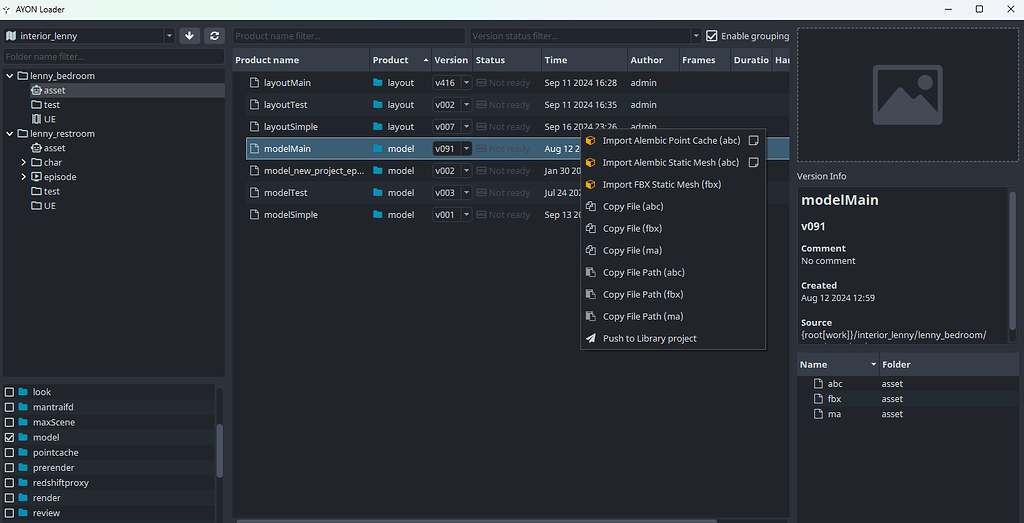Click the Folder name filter field
This screenshot has height=523, width=1024.
(x=113, y=57)
